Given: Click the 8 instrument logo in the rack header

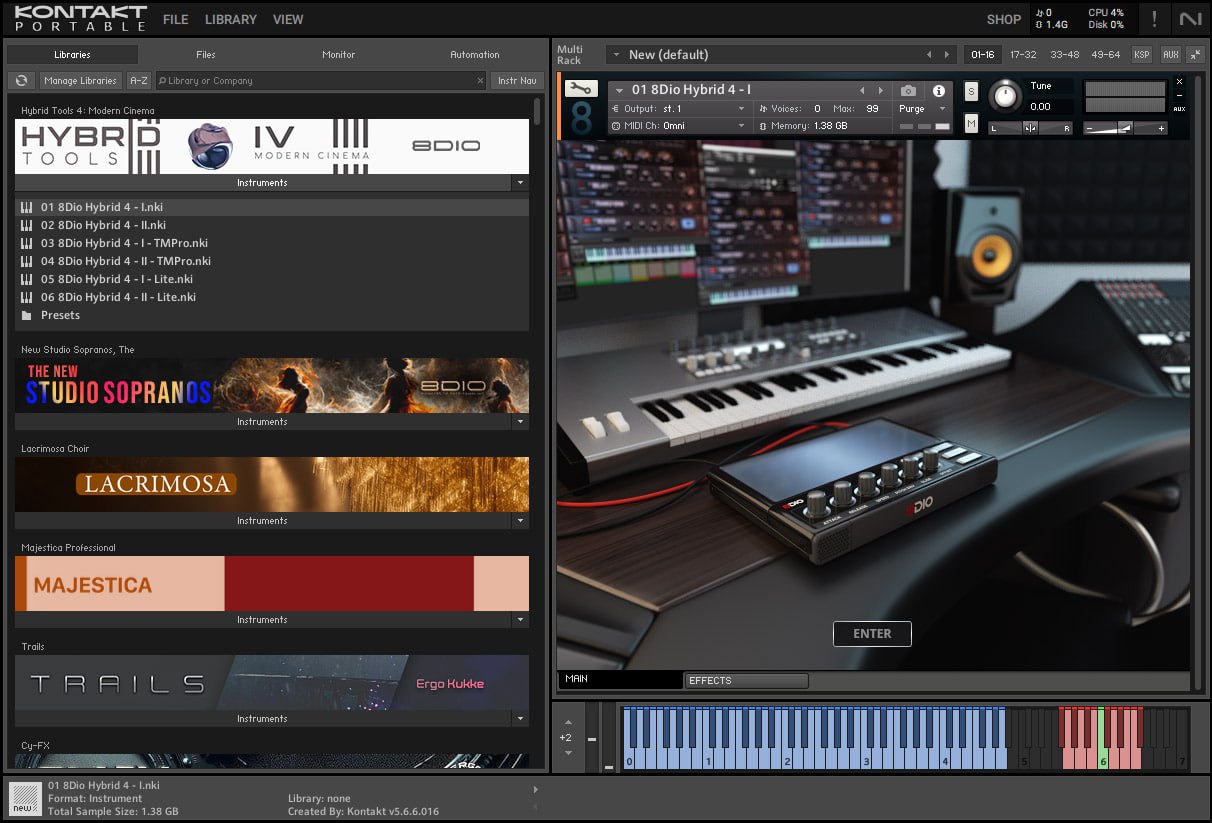Looking at the screenshot, I should 581,118.
